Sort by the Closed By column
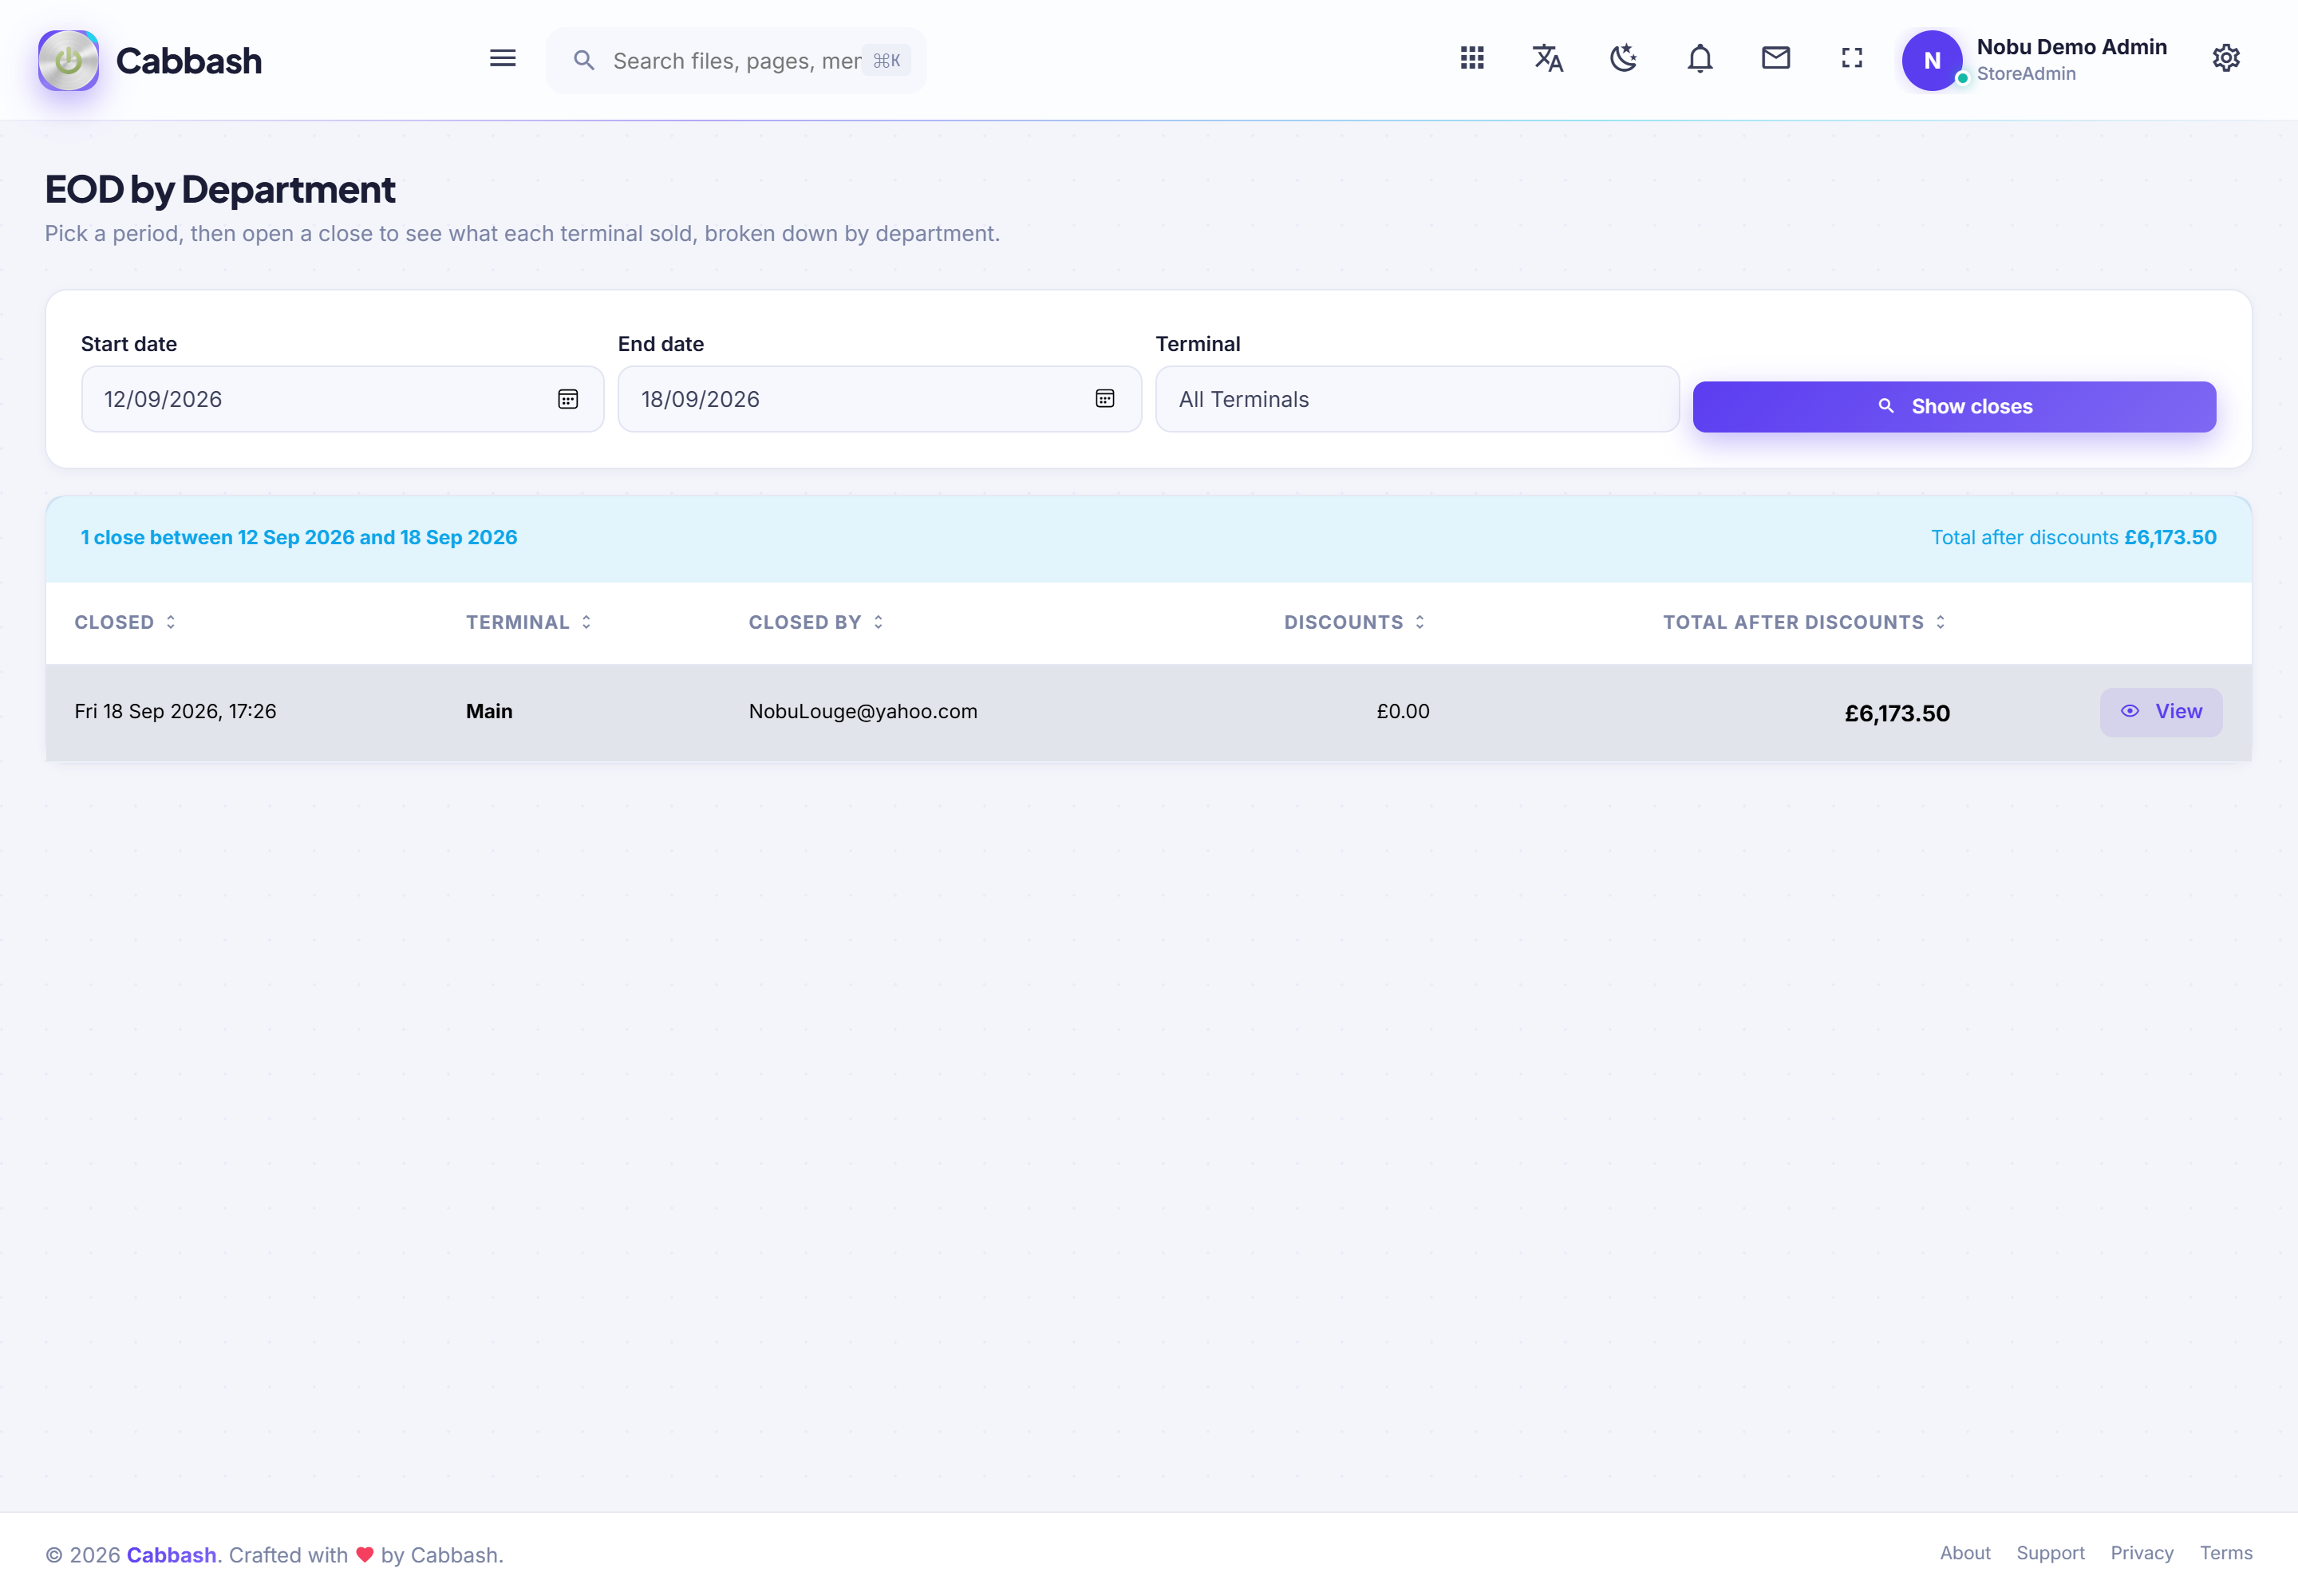Viewport: 2298px width, 1596px height. (x=816, y=622)
